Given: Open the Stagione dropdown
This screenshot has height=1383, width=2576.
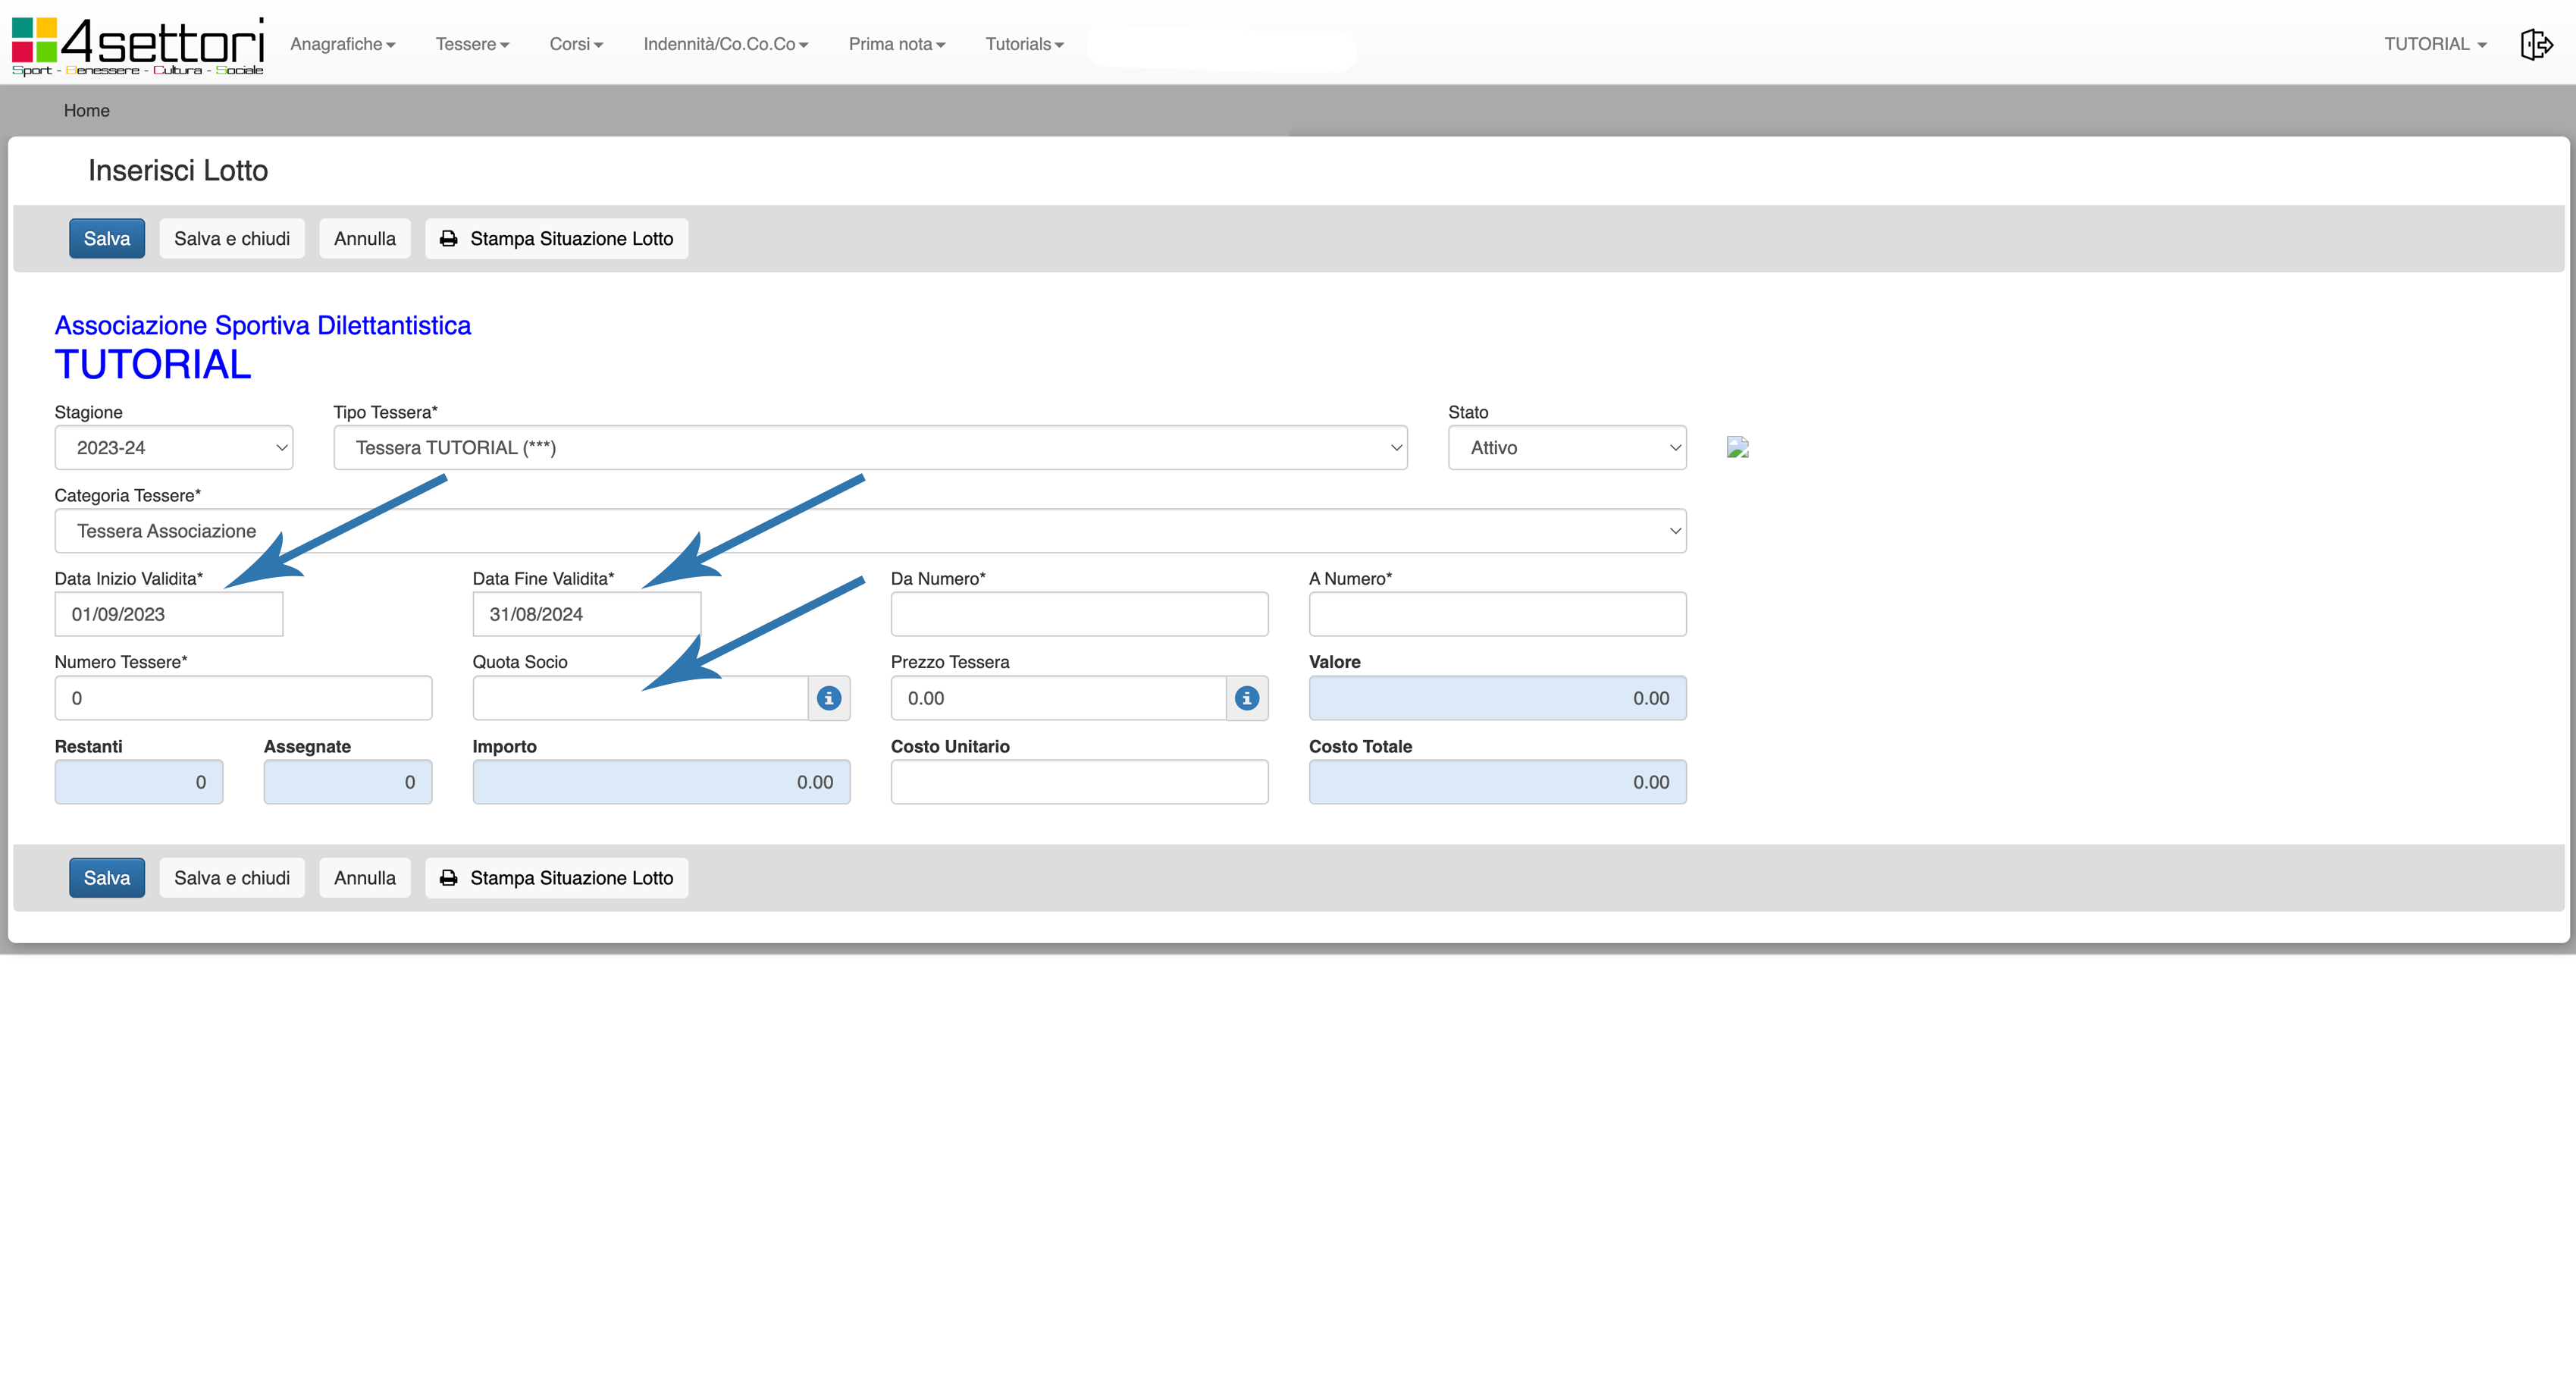Looking at the screenshot, I should [x=173, y=448].
